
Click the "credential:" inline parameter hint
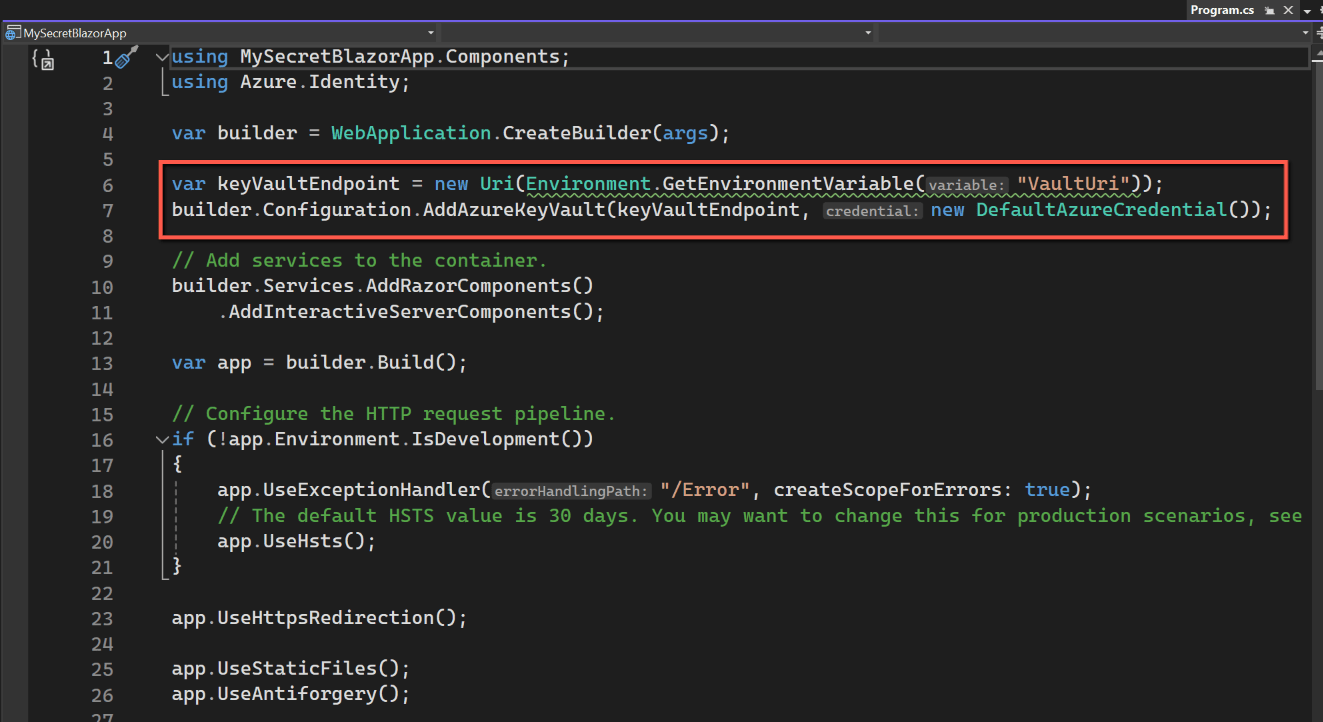click(x=873, y=211)
